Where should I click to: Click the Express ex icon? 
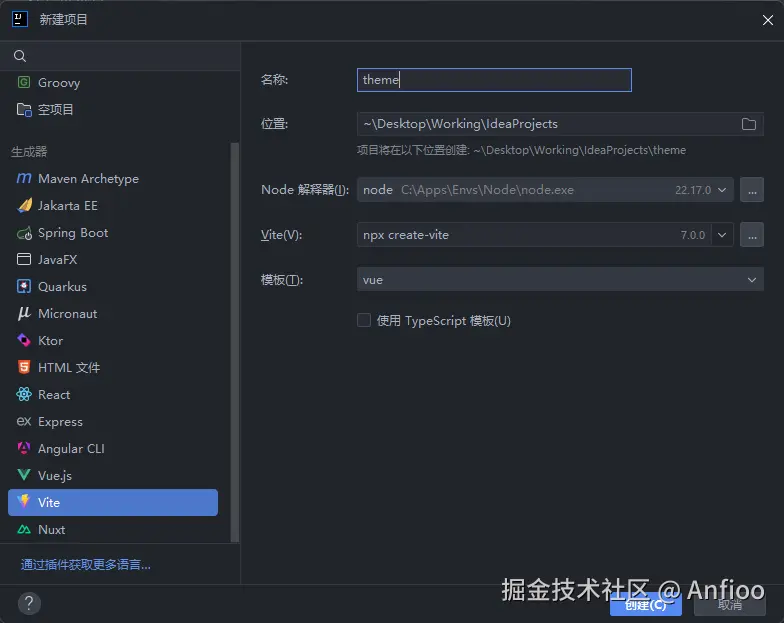[x=24, y=421]
